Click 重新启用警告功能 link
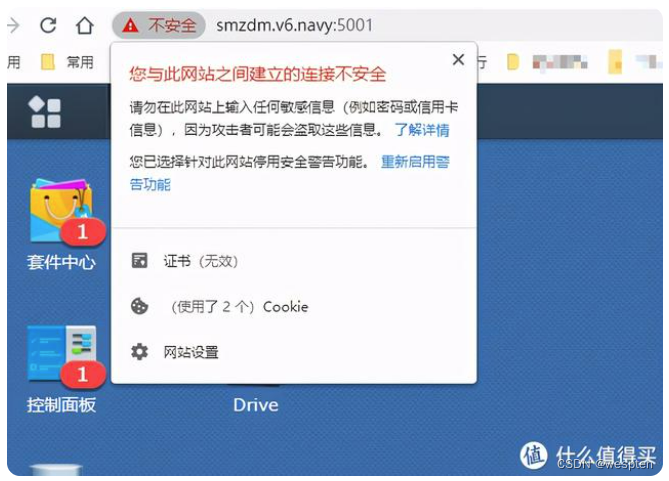 (x=289, y=173)
